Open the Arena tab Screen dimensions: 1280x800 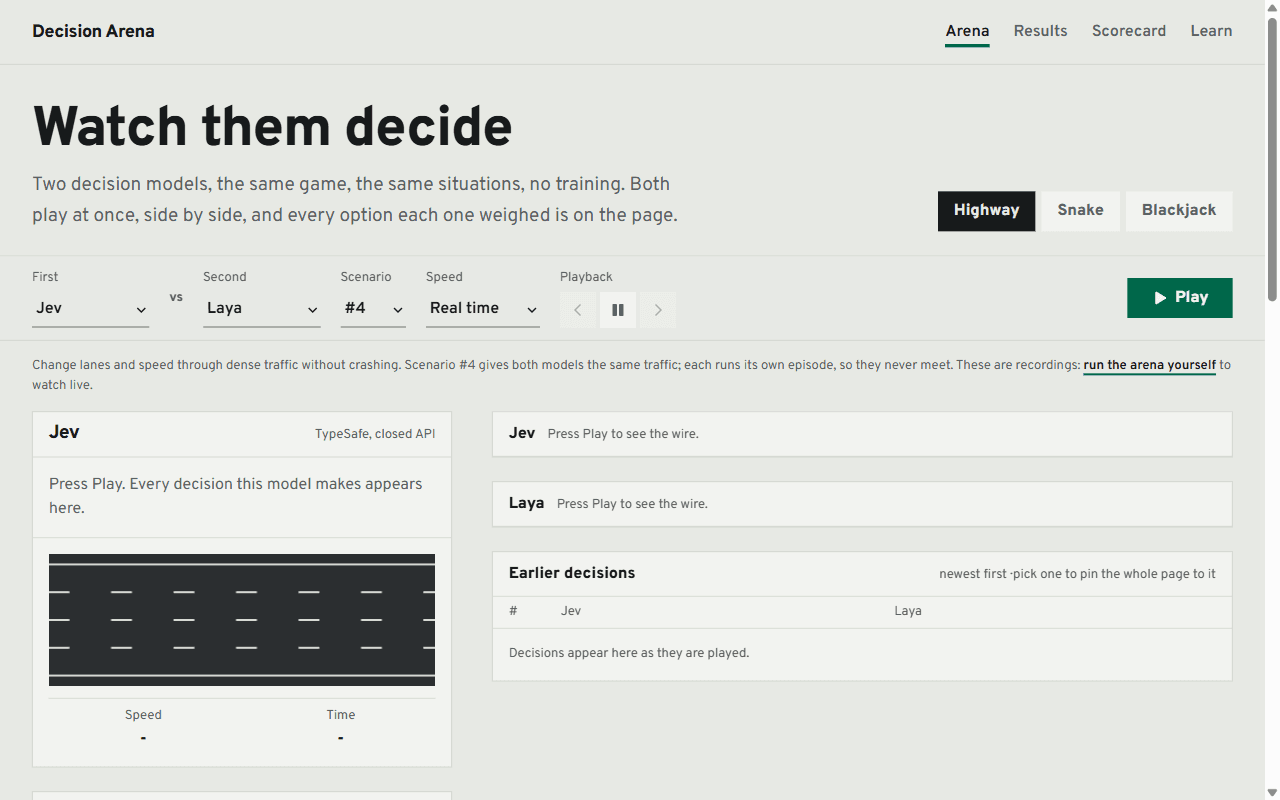click(x=967, y=31)
